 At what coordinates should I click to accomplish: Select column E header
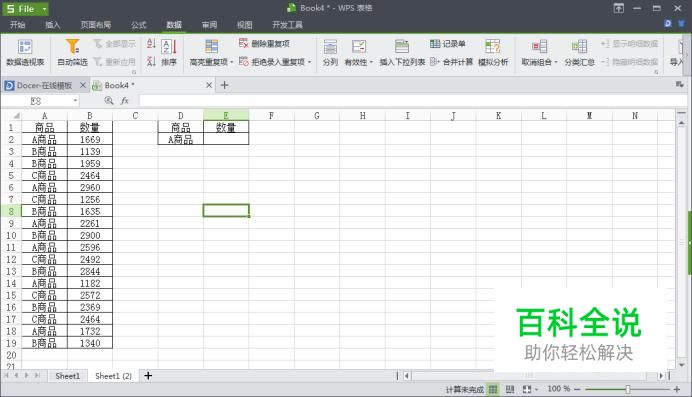pyautogui.click(x=226, y=116)
